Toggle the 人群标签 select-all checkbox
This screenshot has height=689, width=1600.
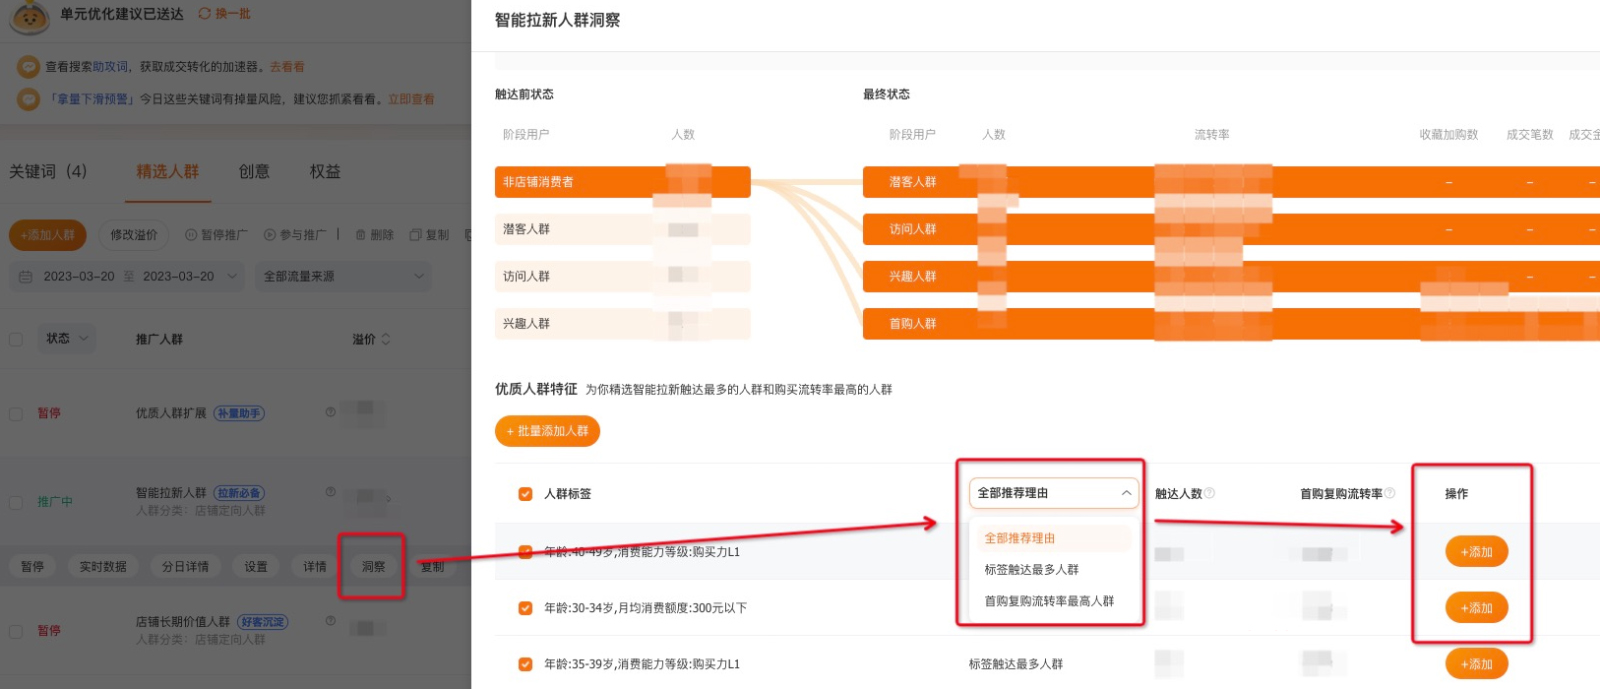tap(525, 494)
